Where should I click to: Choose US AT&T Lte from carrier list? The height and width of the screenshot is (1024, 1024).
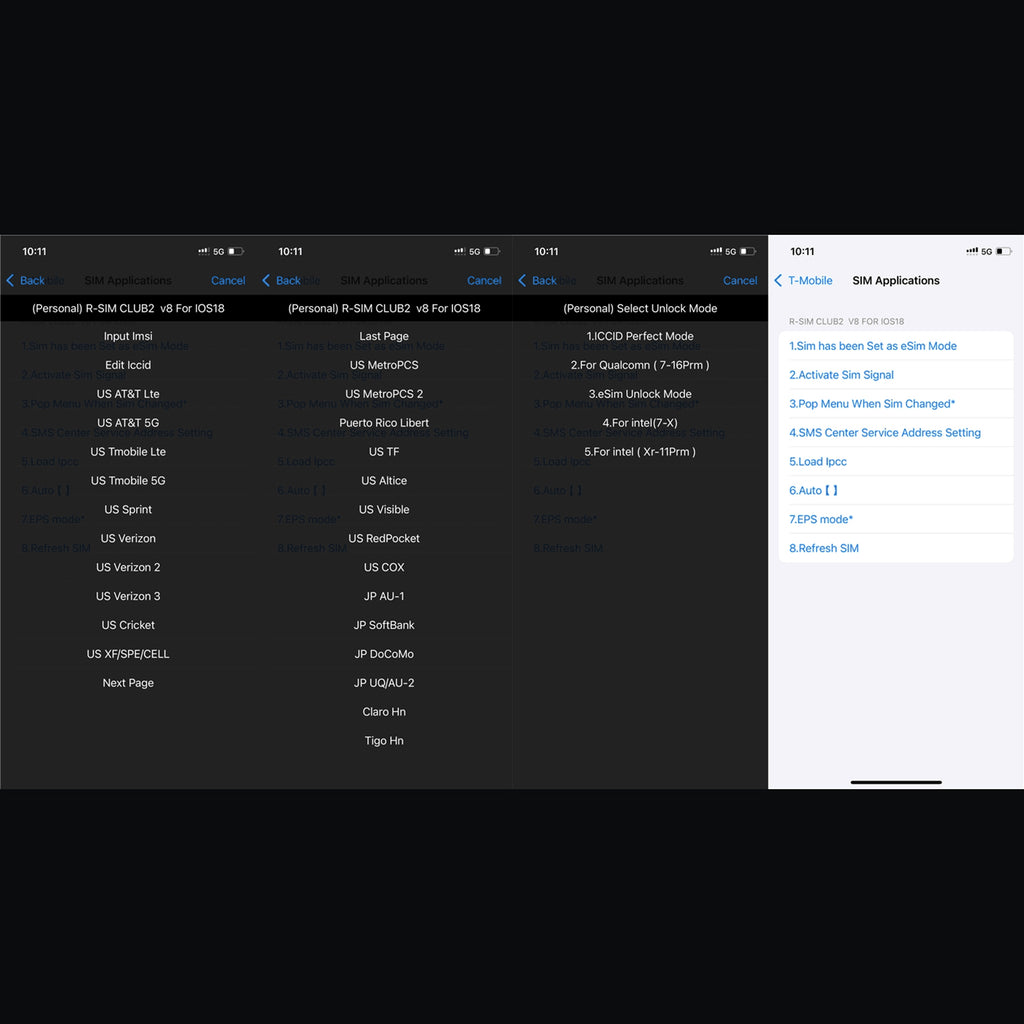(x=128, y=394)
